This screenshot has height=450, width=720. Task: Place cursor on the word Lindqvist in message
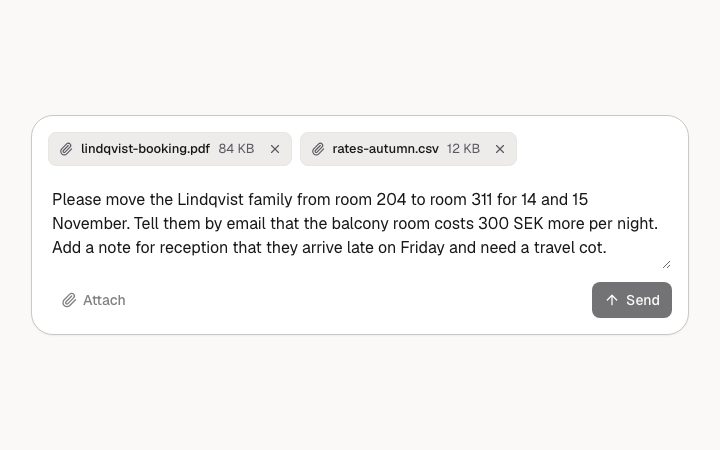point(210,200)
